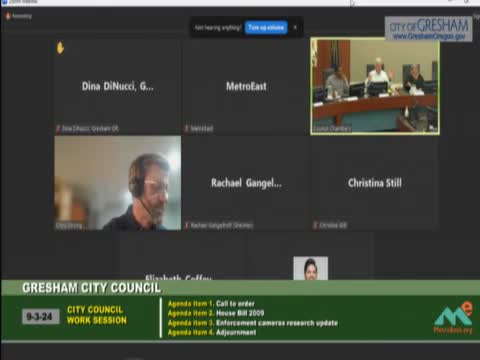
Task: Select the MetroEast participant tile
Action: click(246, 86)
